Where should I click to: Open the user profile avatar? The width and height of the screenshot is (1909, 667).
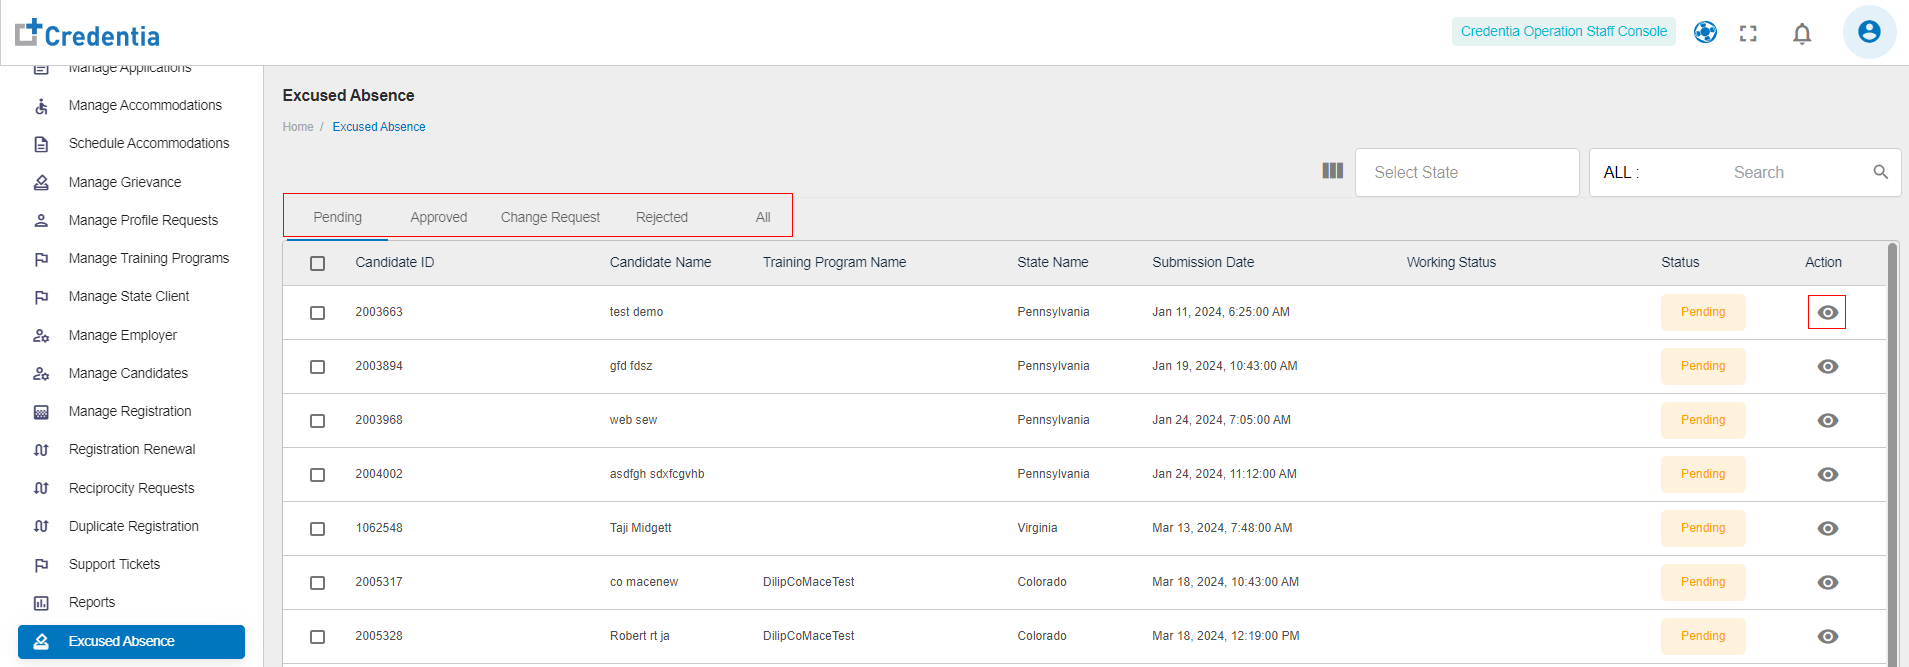[x=1868, y=32]
